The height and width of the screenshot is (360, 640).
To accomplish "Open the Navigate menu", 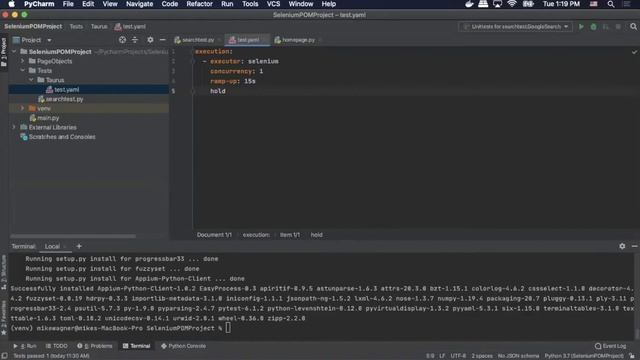I will [139, 4].
